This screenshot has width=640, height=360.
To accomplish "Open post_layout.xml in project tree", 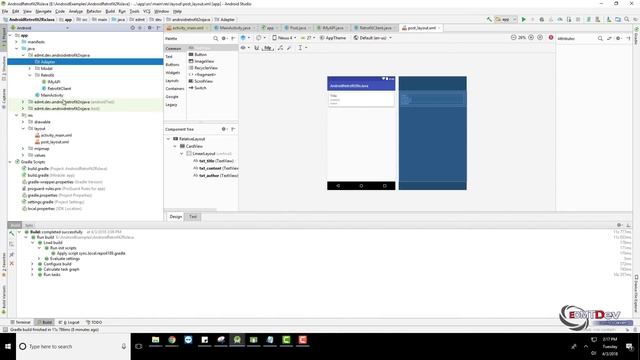I will 55,142.
